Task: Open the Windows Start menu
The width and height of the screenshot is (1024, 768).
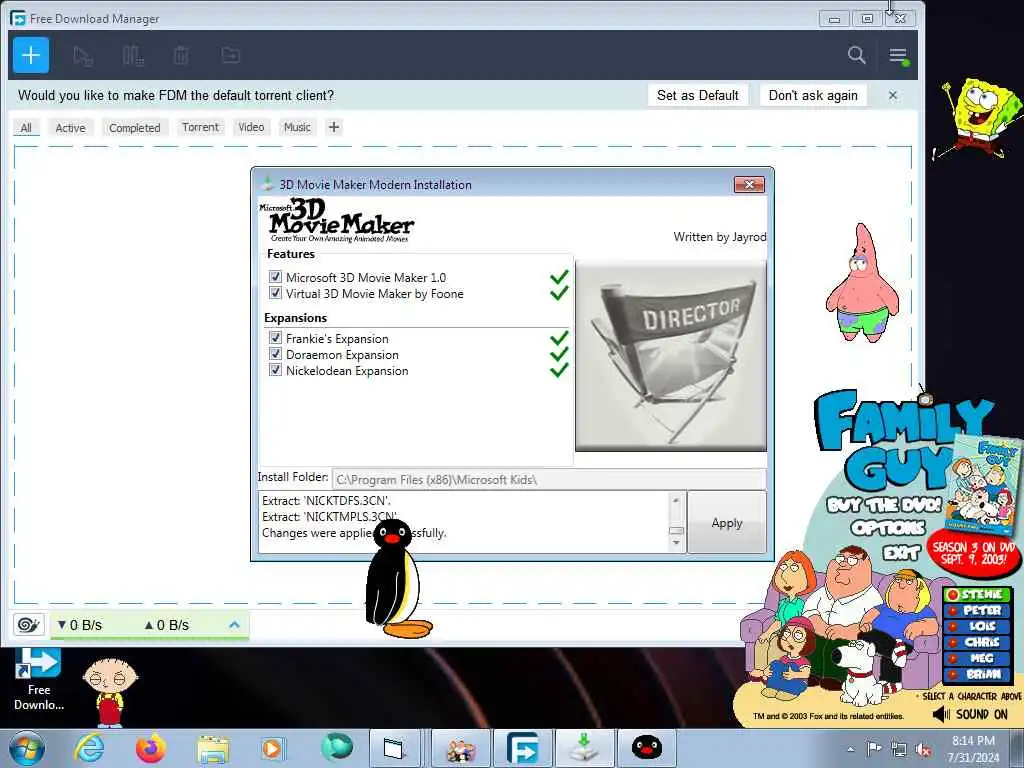Action: [27, 748]
